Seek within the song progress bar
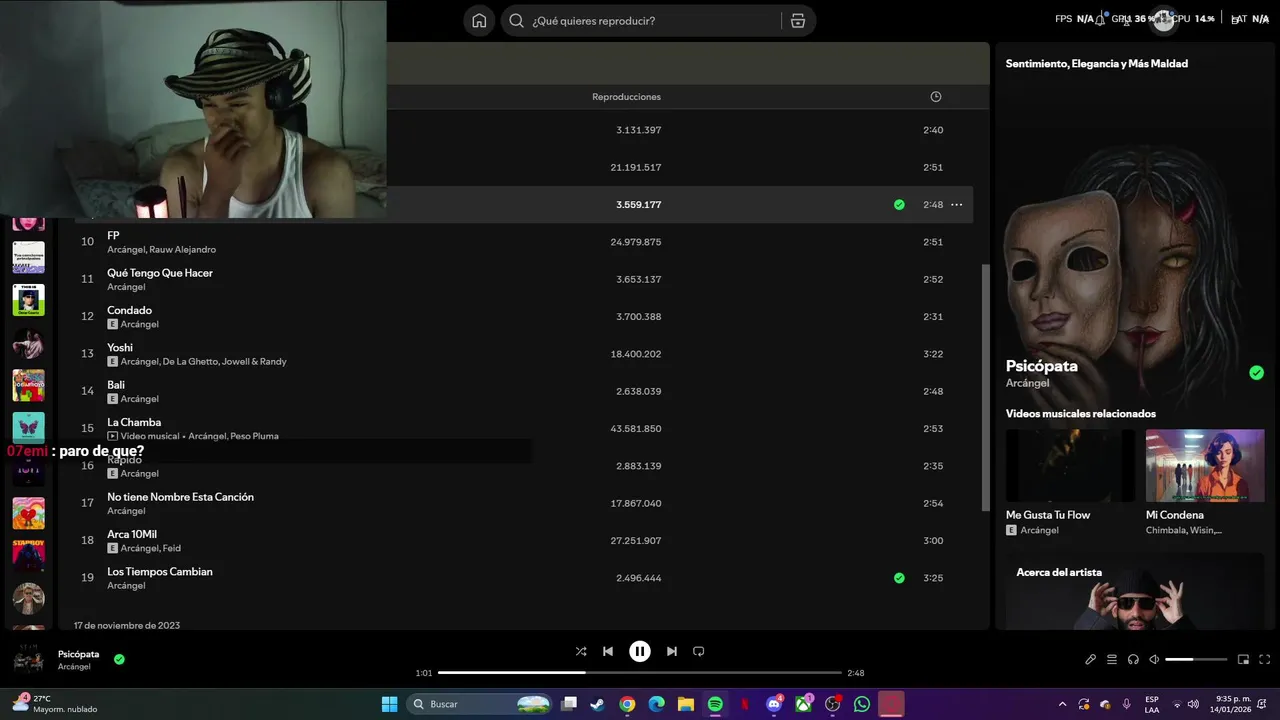This screenshot has height=720, width=1280. click(640, 673)
